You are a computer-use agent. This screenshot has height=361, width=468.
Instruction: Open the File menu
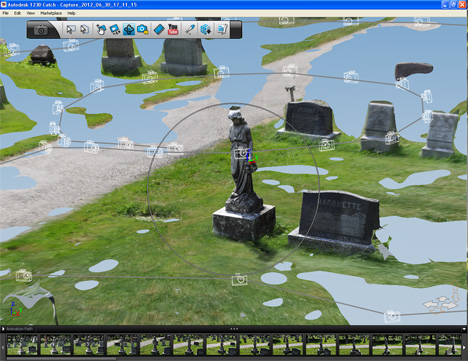point(6,13)
